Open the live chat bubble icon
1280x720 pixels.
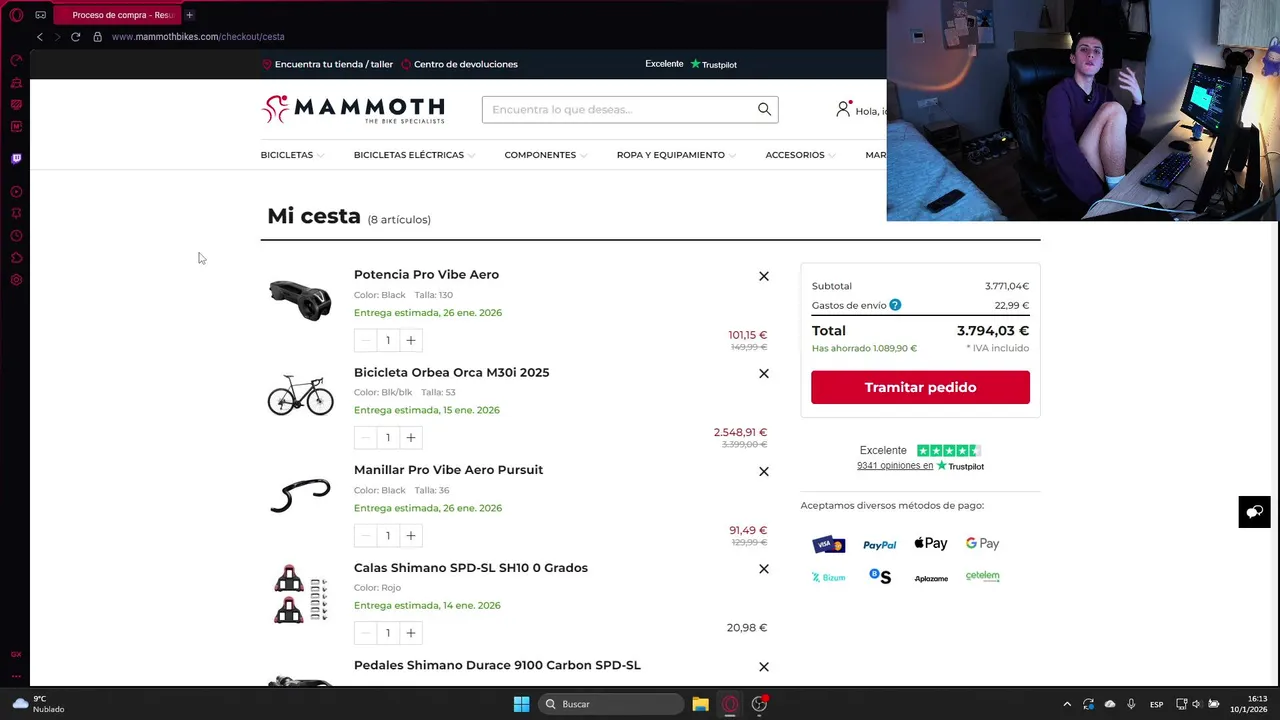(x=1254, y=512)
